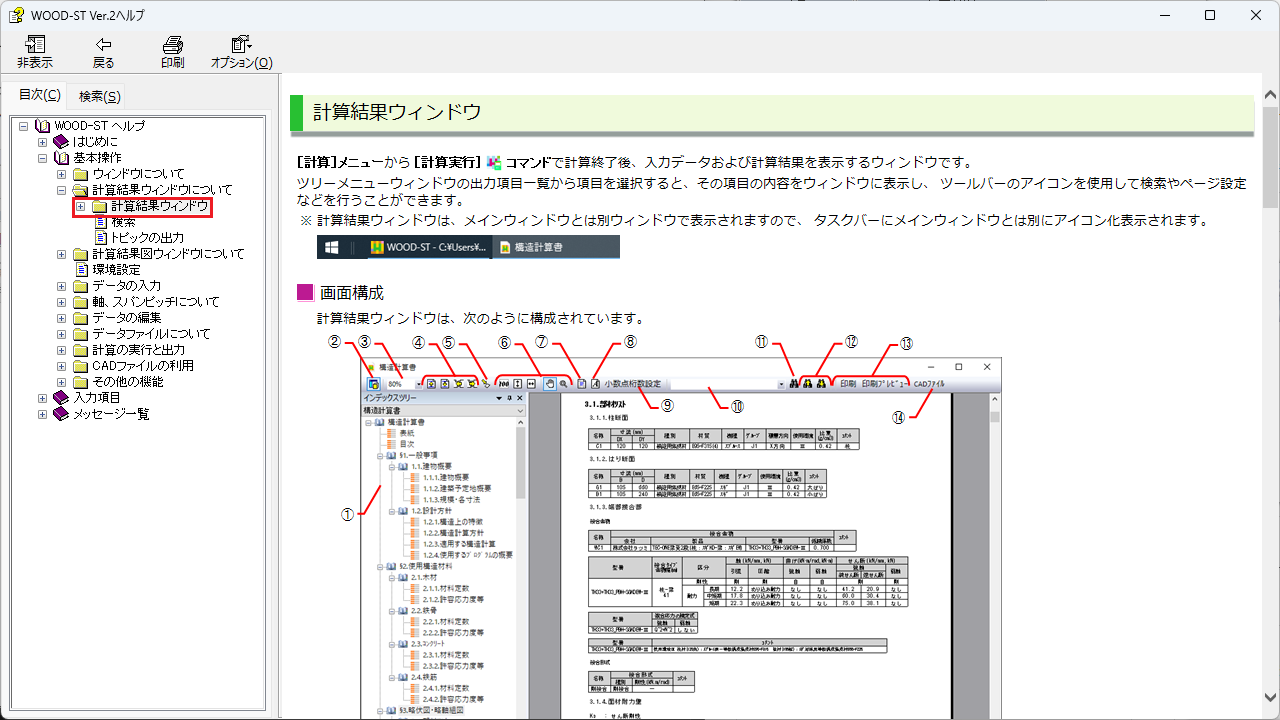Click the taskbar example image in help

coord(468,247)
